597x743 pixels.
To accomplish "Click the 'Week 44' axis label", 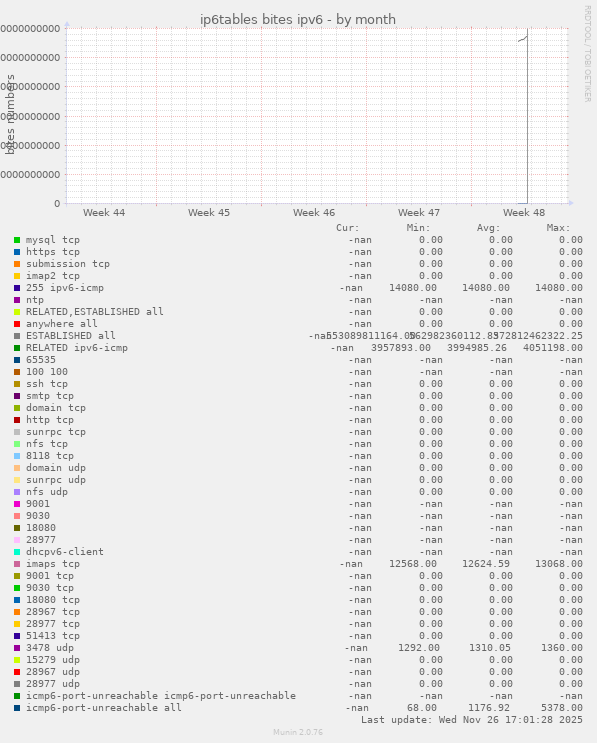I will coord(104,213).
